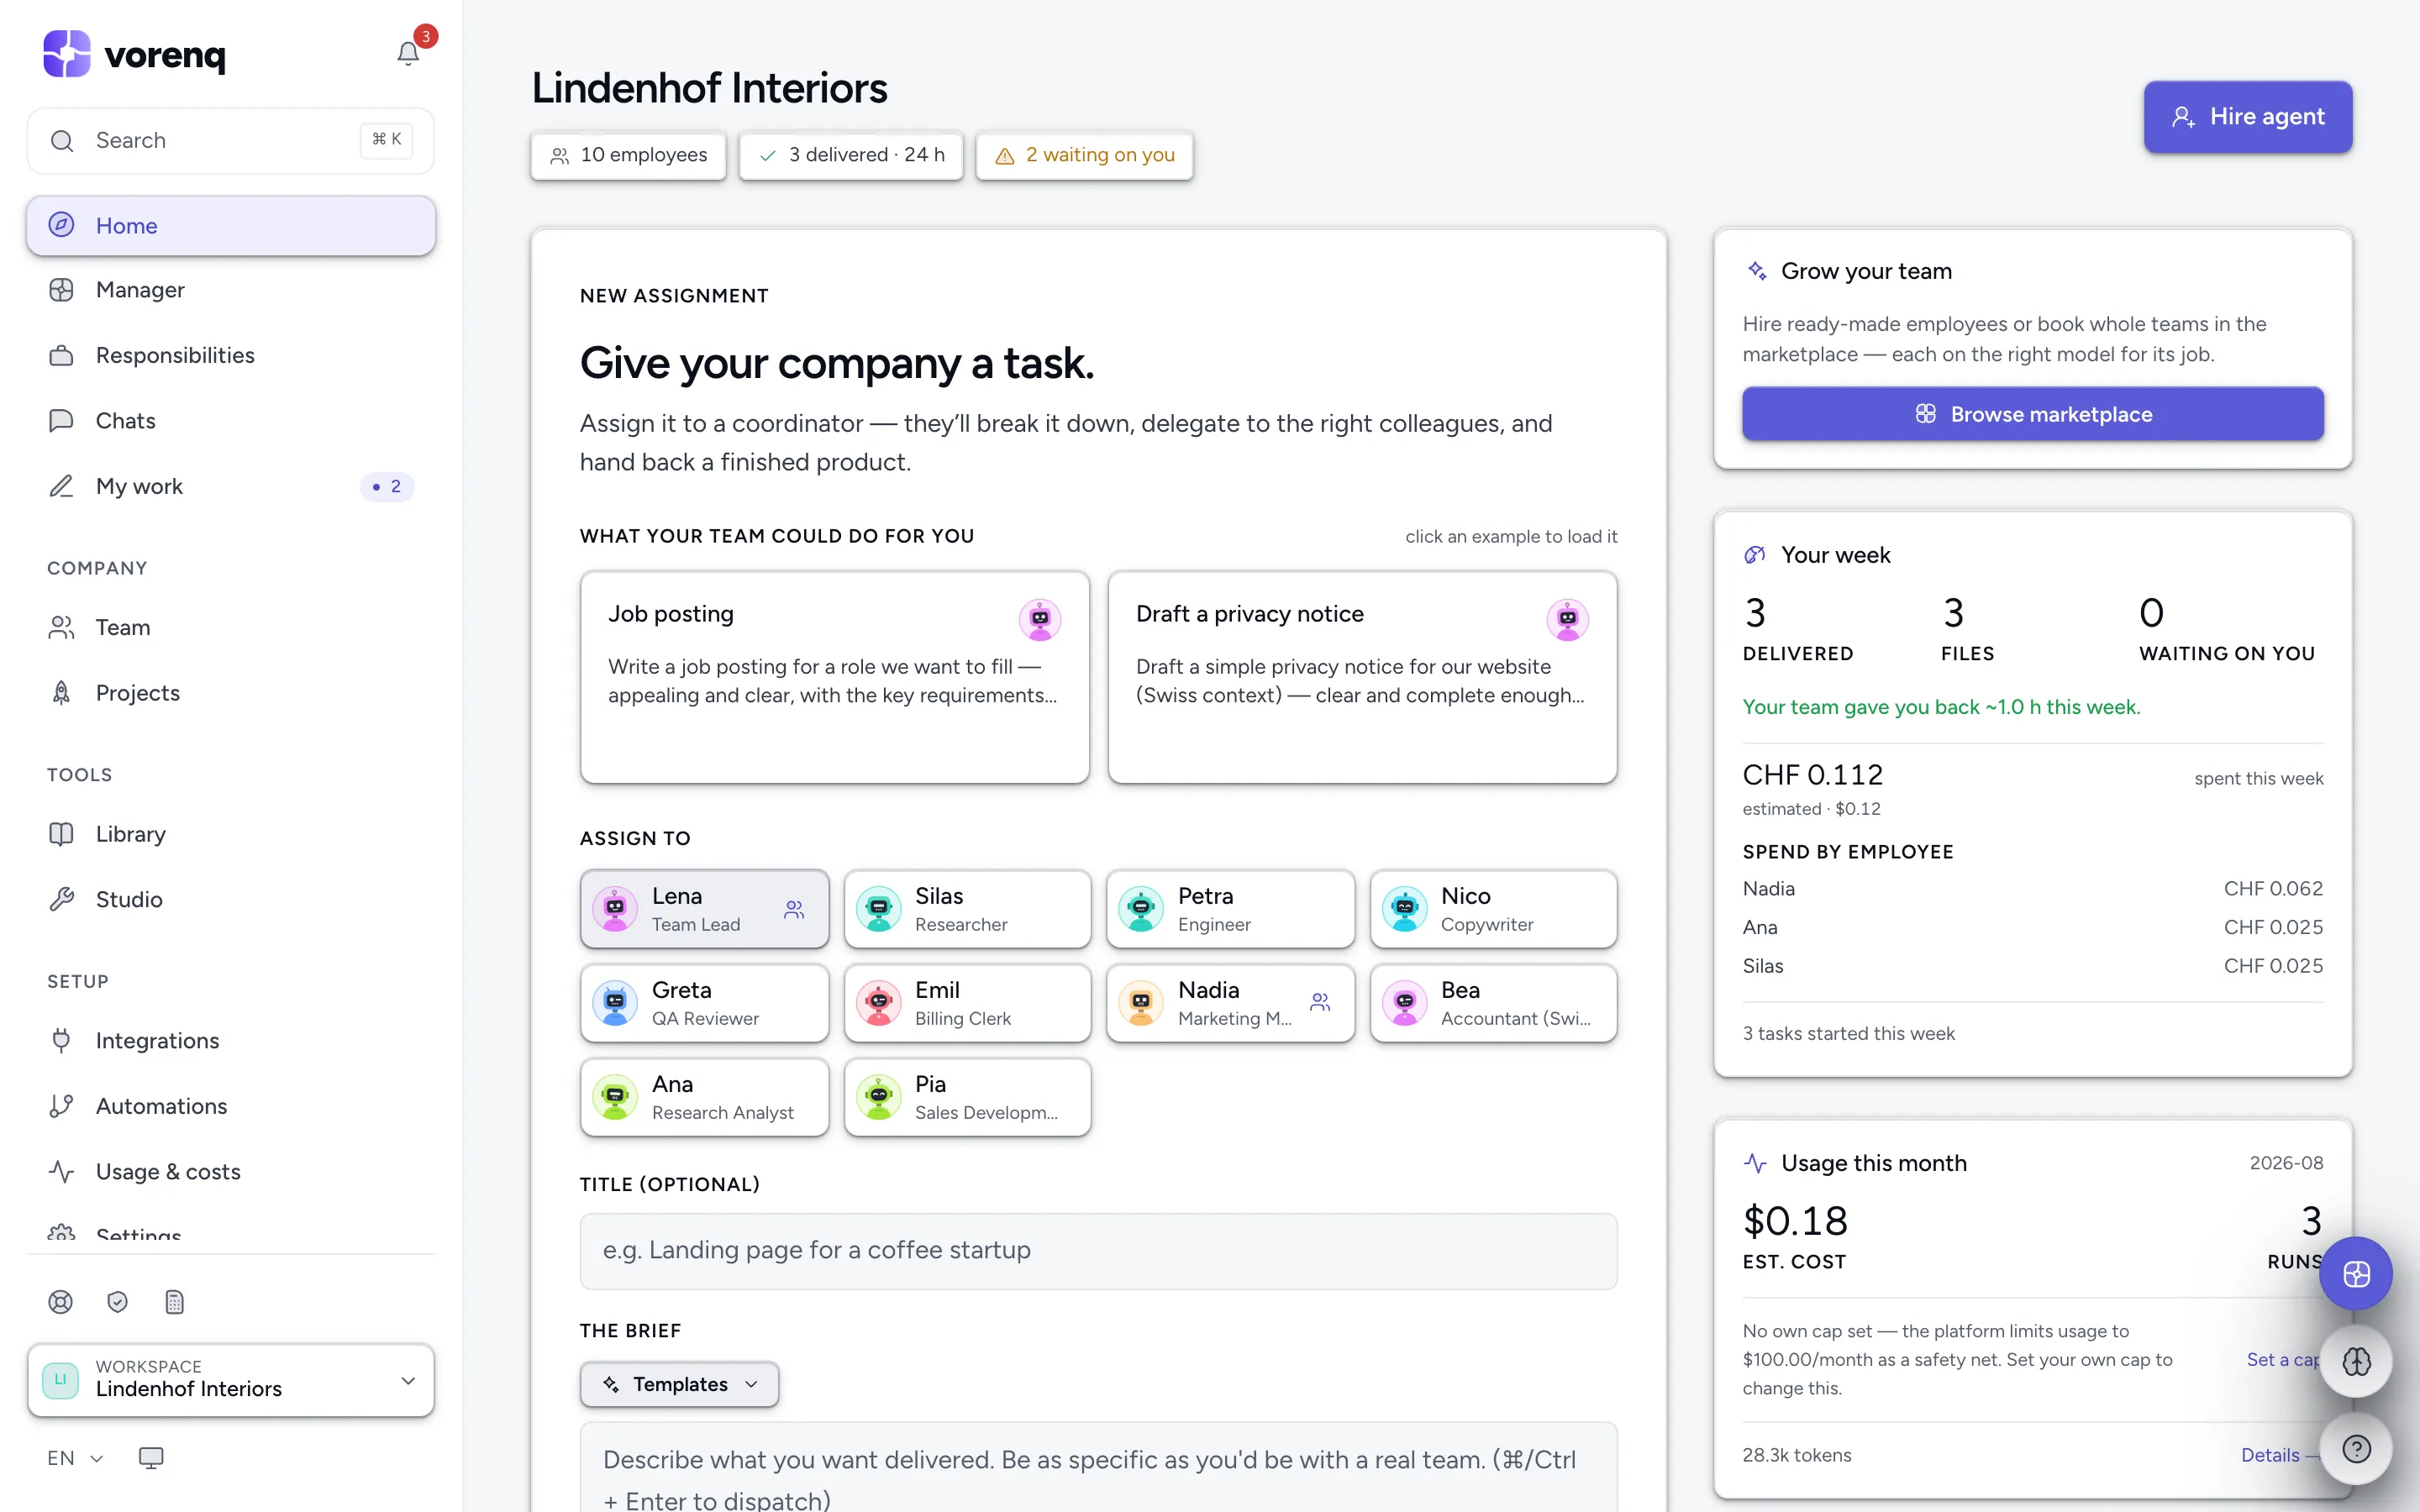Follow the Details link in Usage
This screenshot has width=2420, height=1512.
click(x=2280, y=1455)
